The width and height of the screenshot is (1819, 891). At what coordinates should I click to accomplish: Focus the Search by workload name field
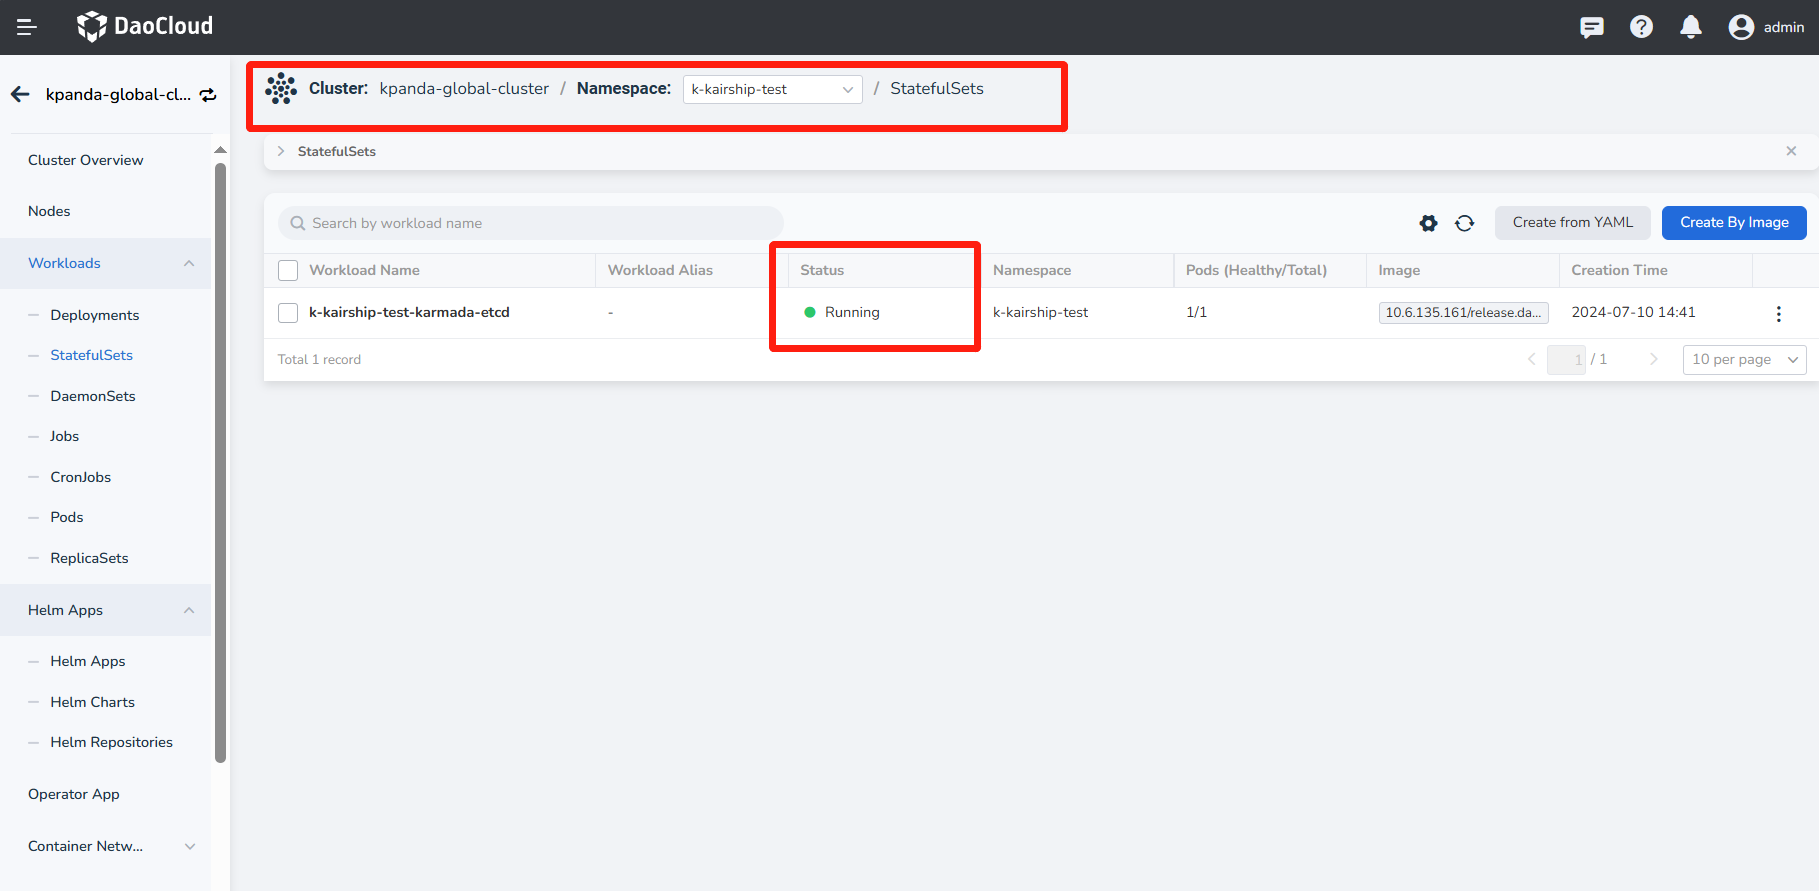pos(530,223)
